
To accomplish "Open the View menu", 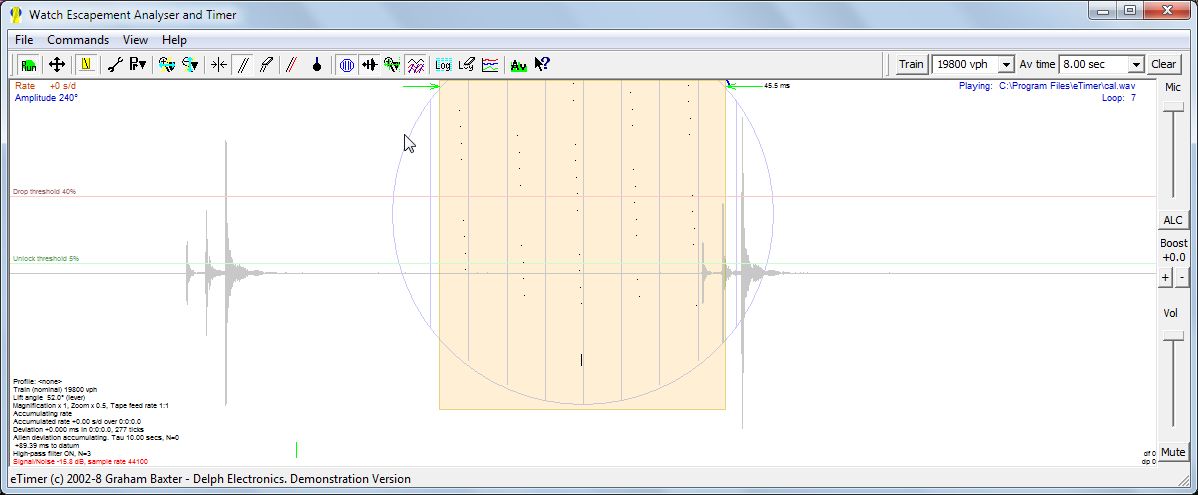I will click(135, 40).
